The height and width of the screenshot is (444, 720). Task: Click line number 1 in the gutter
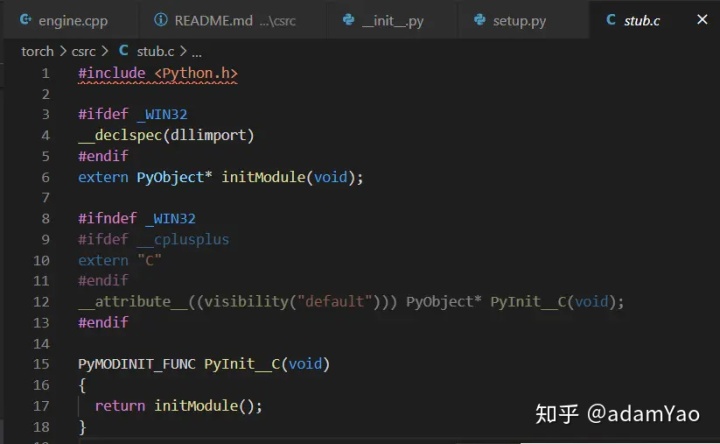[x=45, y=73]
